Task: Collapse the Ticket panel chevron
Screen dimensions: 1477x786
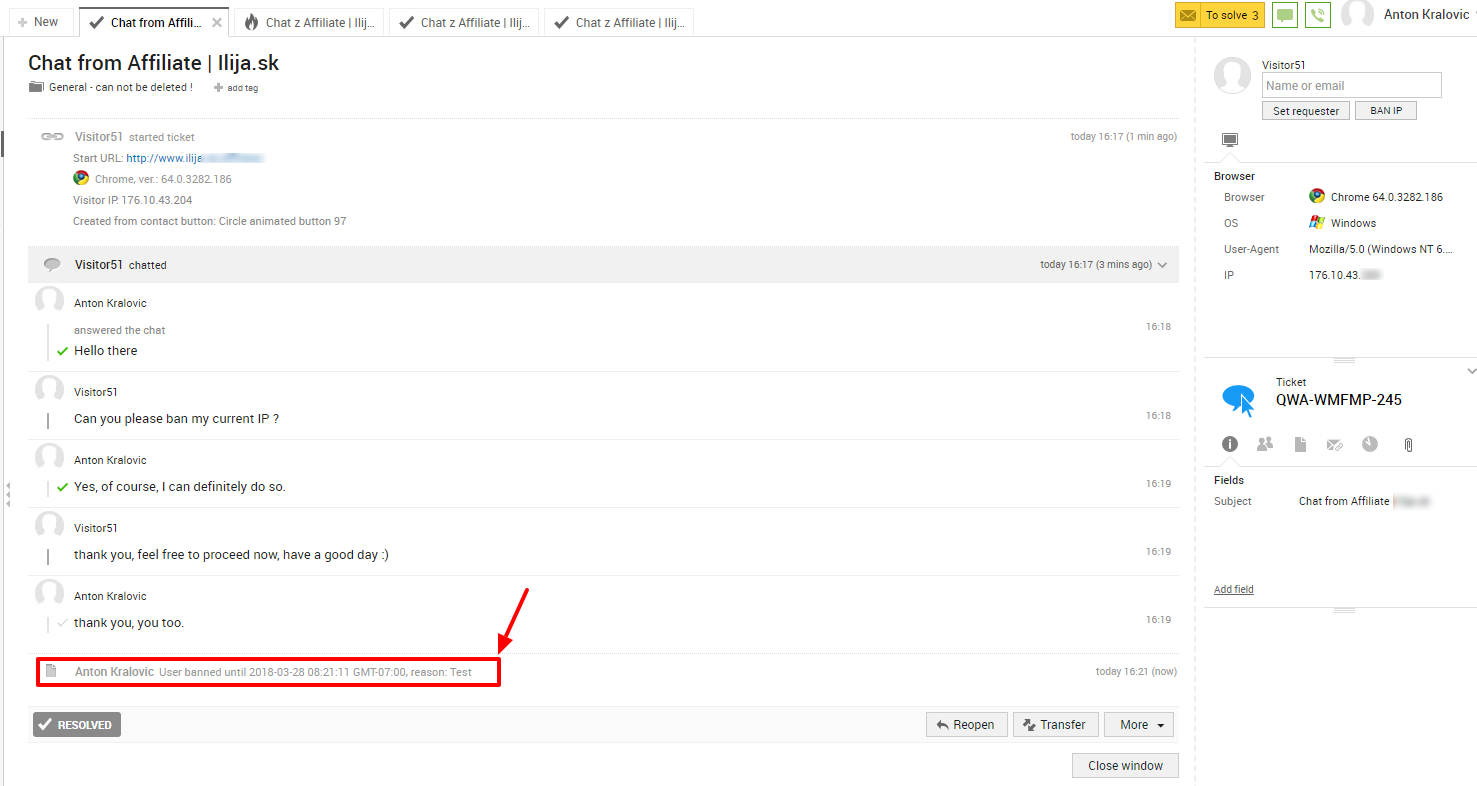Action: tap(1471, 371)
